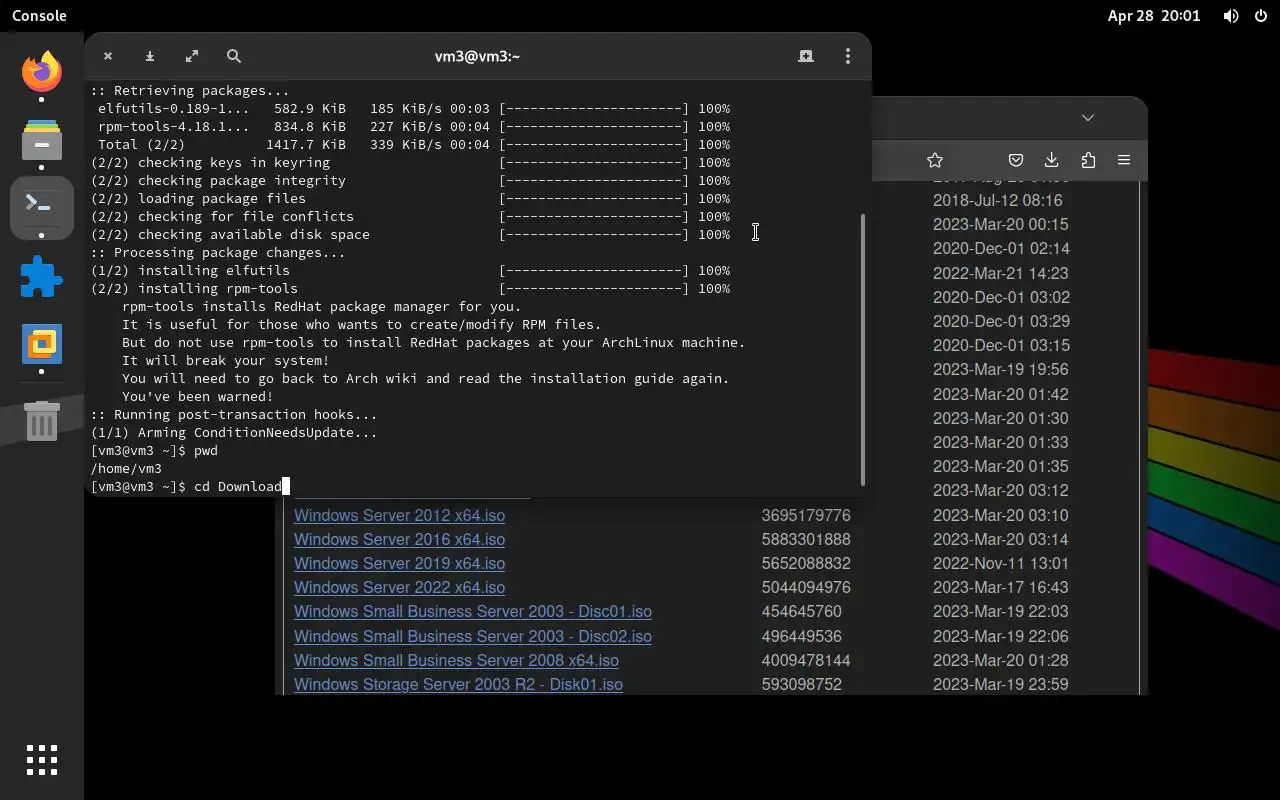The image size is (1280, 800).
Task: Click the terminal output line /home/vm3
Action: pyautogui.click(x=126, y=468)
